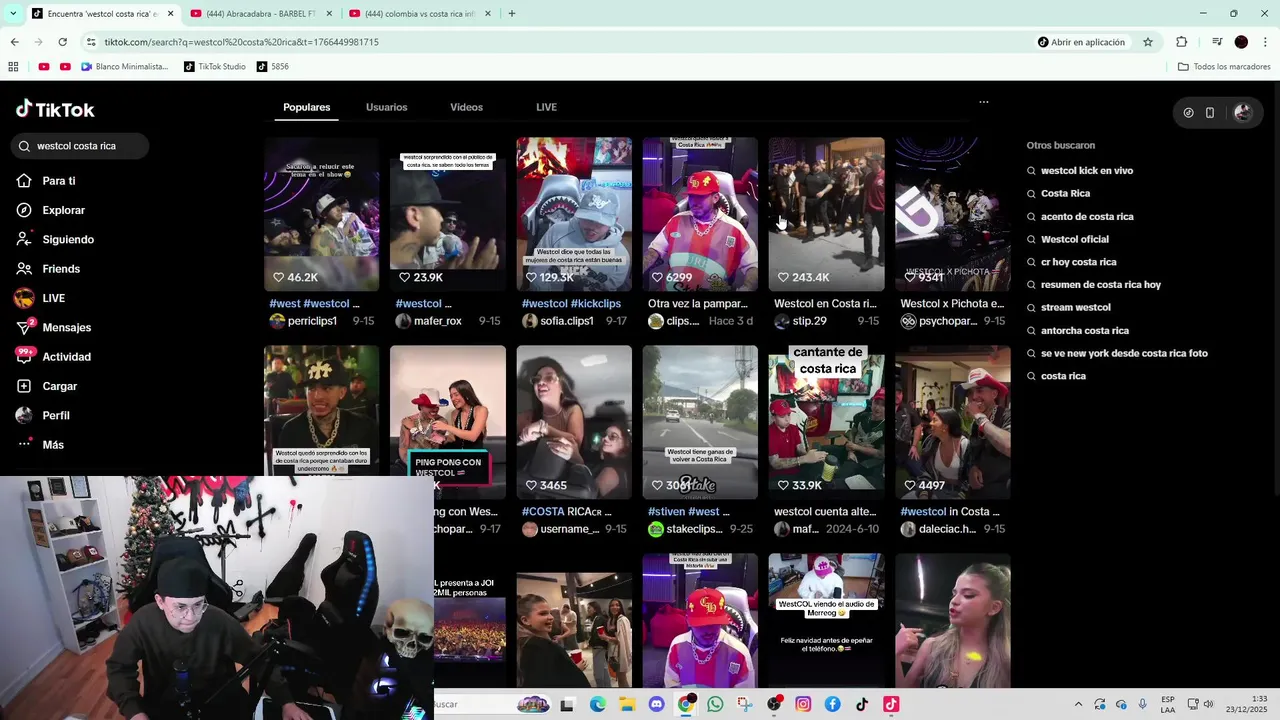Open media control icon in Chrome toolbar
The height and width of the screenshot is (720, 1280).
coord(1217,42)
